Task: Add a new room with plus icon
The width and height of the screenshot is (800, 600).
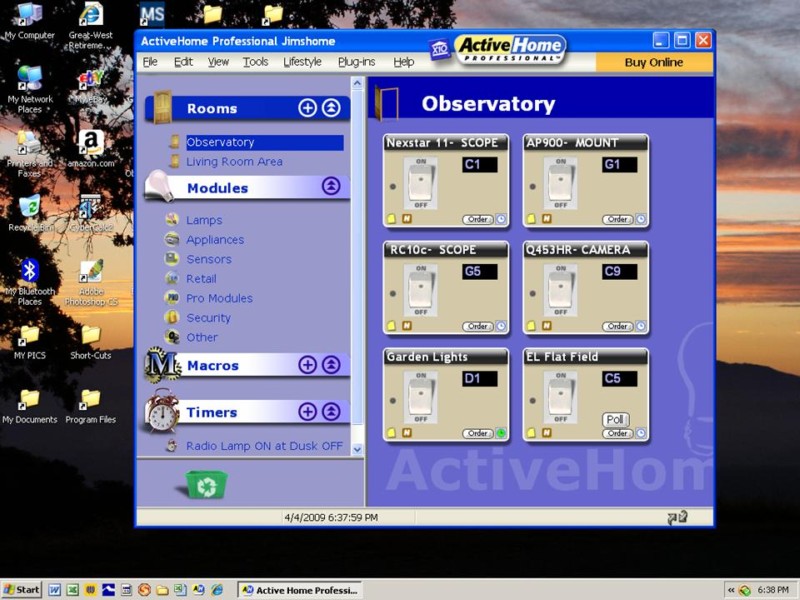Action: click(307, 108)
